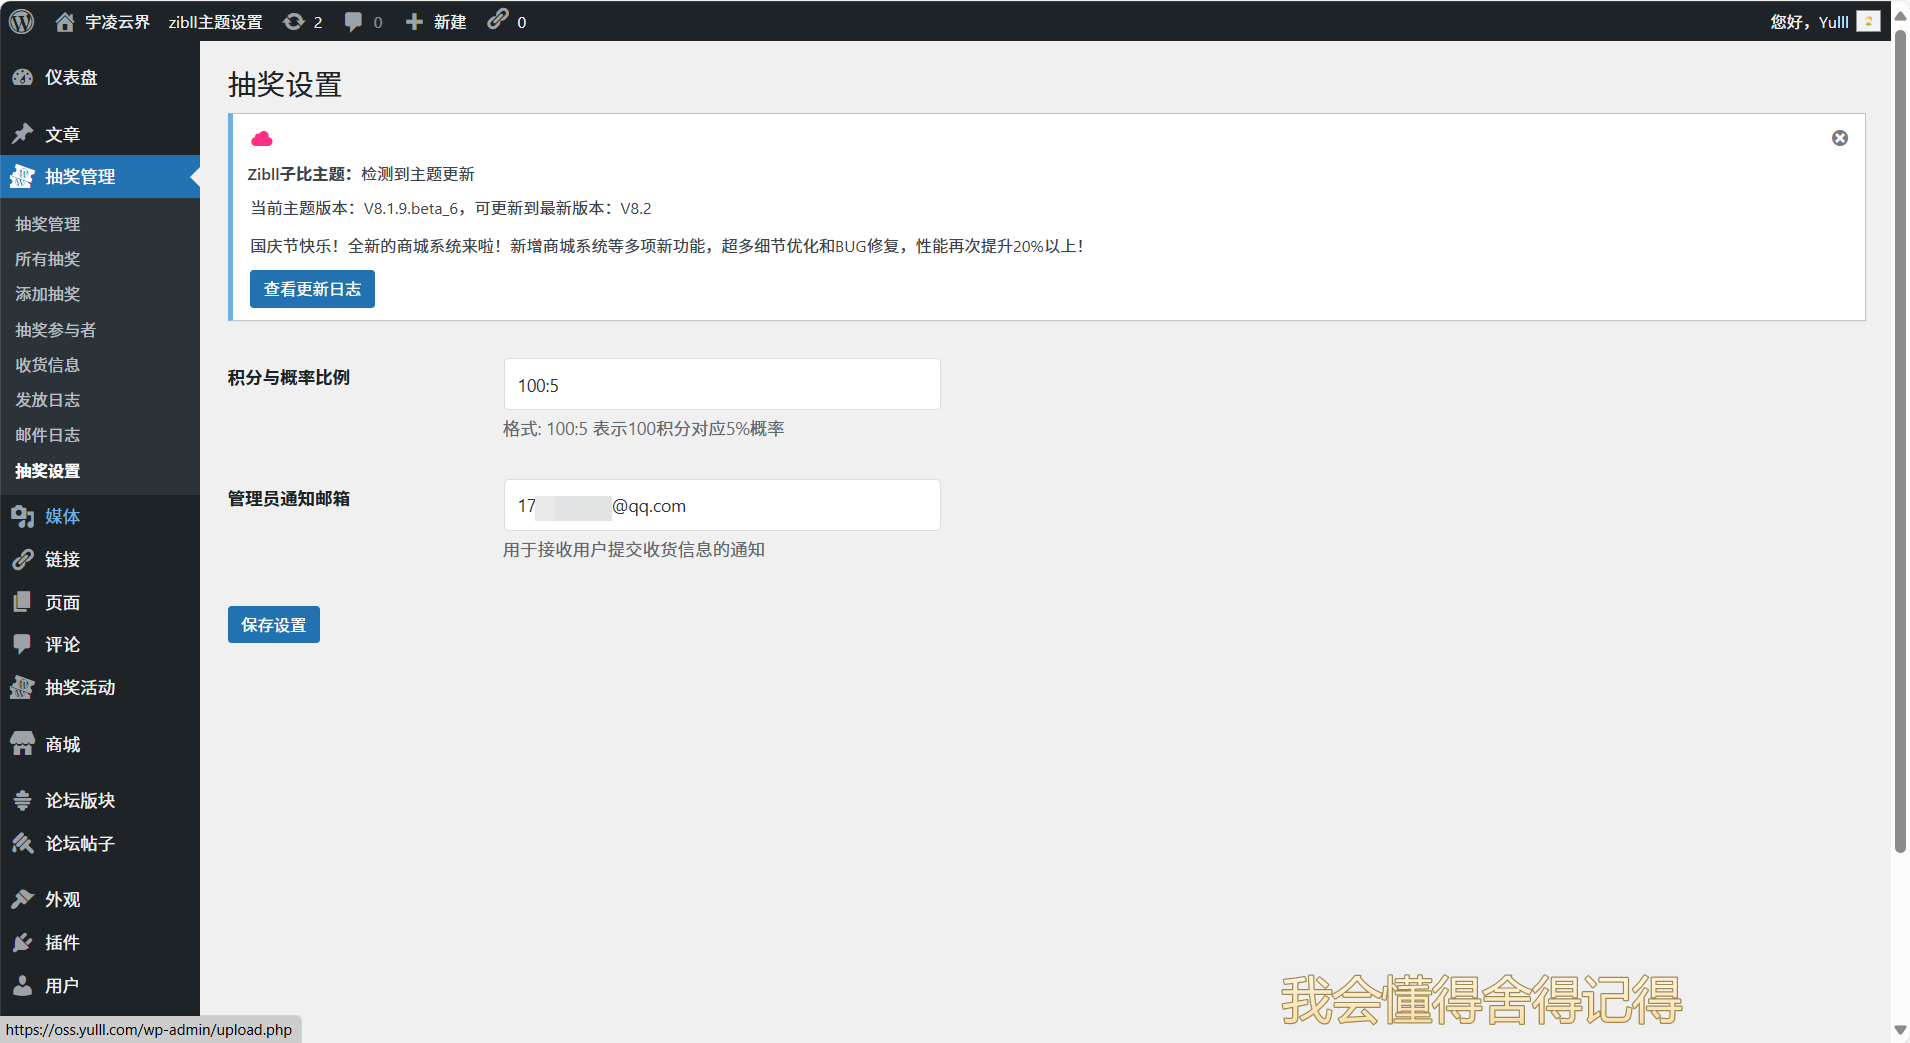
Task: Click the link chain icon in admin bar
Action: [x=498, y=20]
